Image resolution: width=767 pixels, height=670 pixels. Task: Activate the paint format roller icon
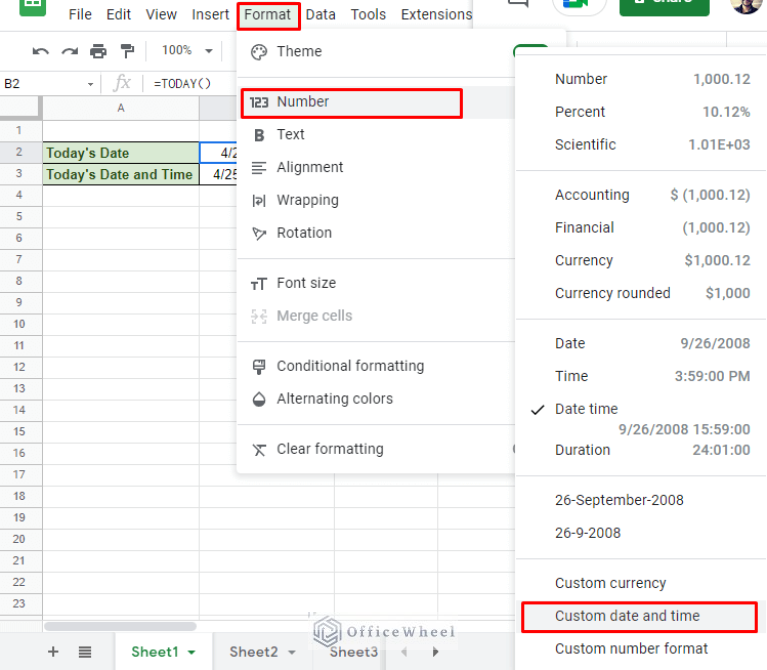coord(127,51)
